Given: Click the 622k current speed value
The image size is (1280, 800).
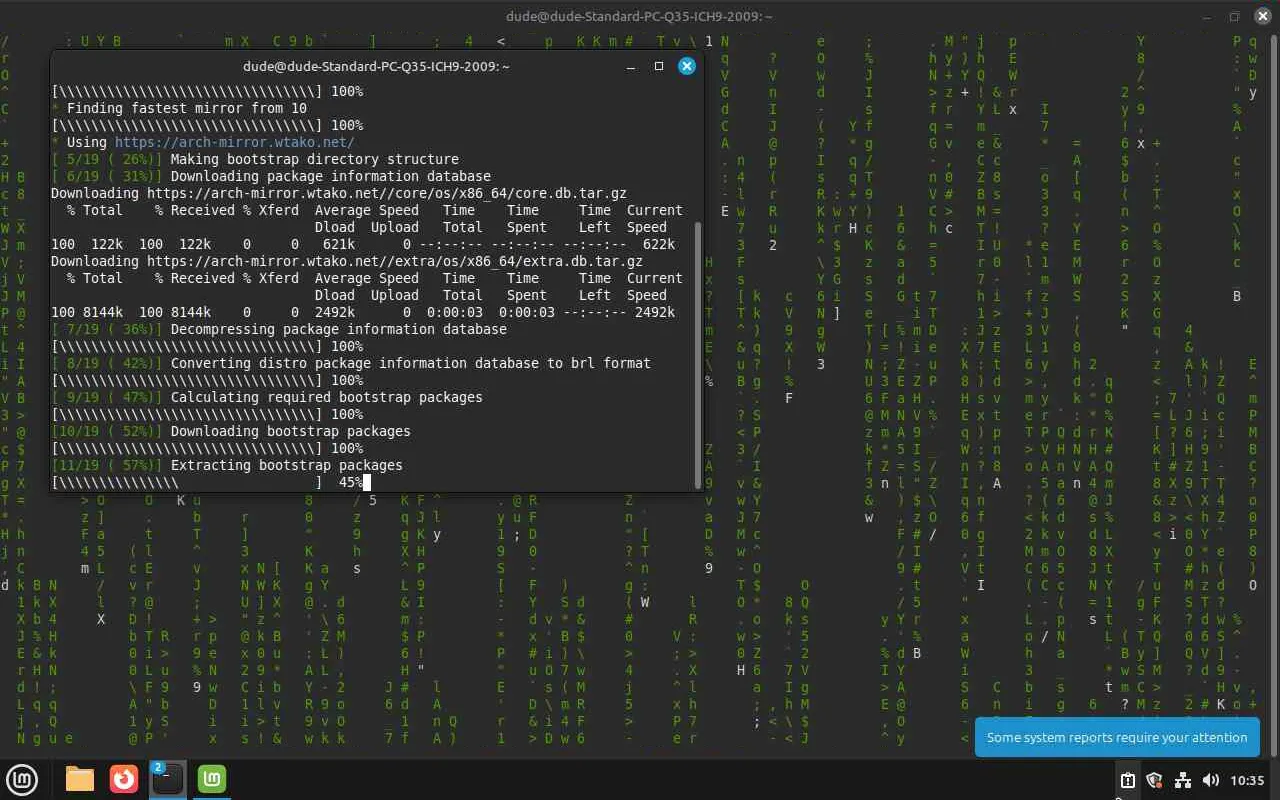Looking at the screenshot, I should click(x=659, y=244).
